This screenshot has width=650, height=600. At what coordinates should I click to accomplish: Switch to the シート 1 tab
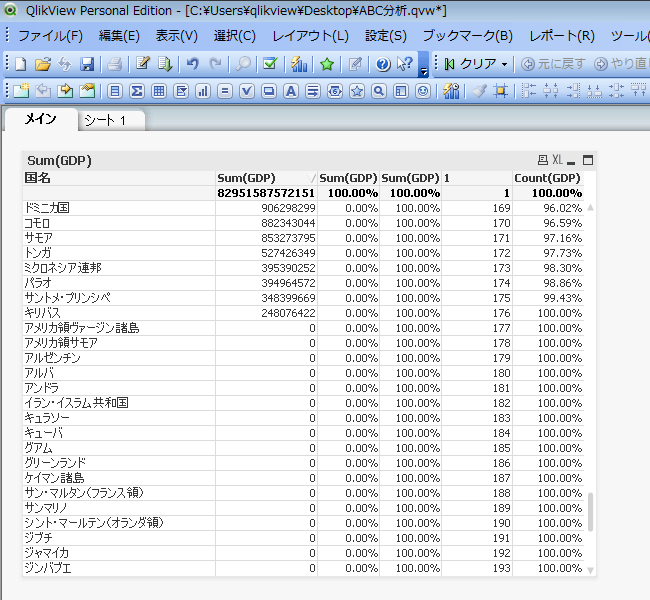click(x=105, y=120)
